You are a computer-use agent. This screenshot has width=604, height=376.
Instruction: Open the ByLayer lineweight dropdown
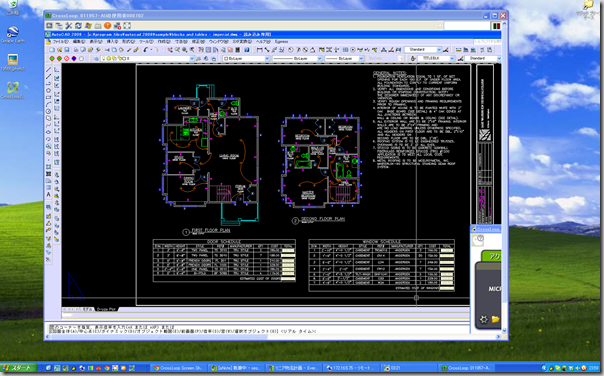coord(361,59)
